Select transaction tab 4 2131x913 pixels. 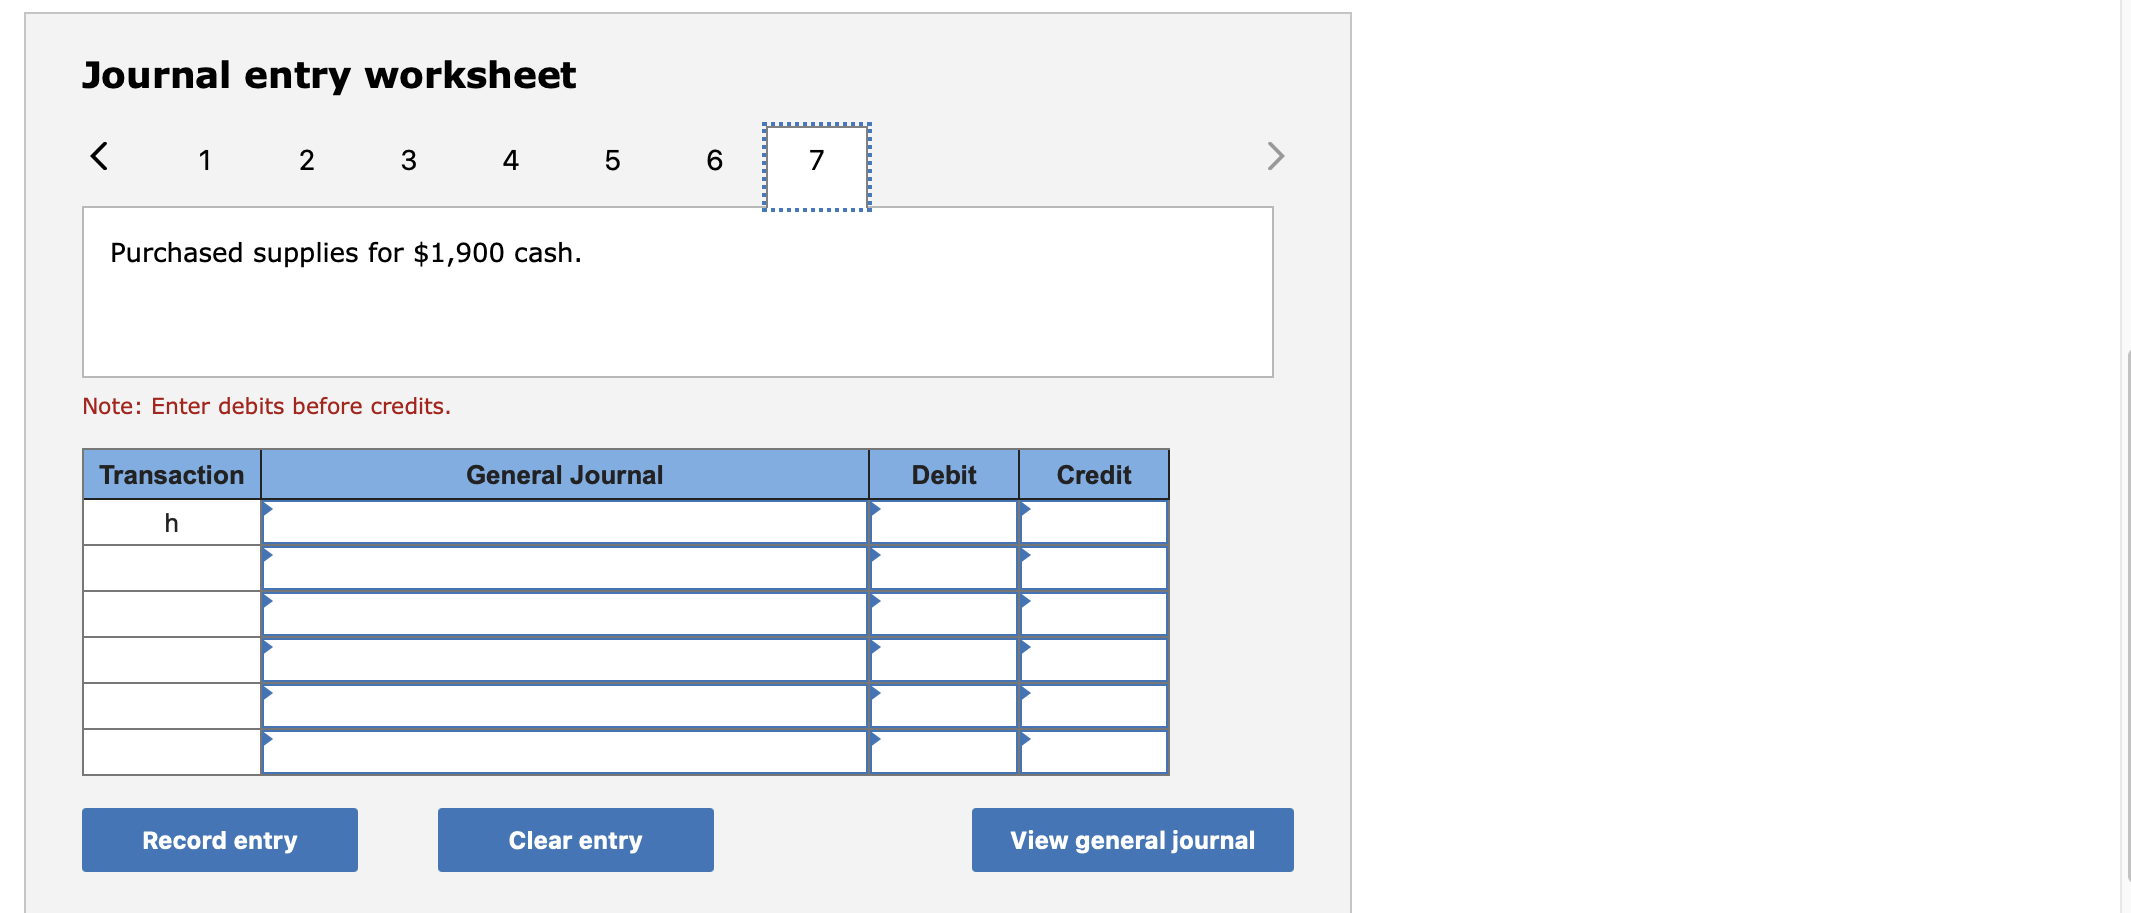pos(510,160)
